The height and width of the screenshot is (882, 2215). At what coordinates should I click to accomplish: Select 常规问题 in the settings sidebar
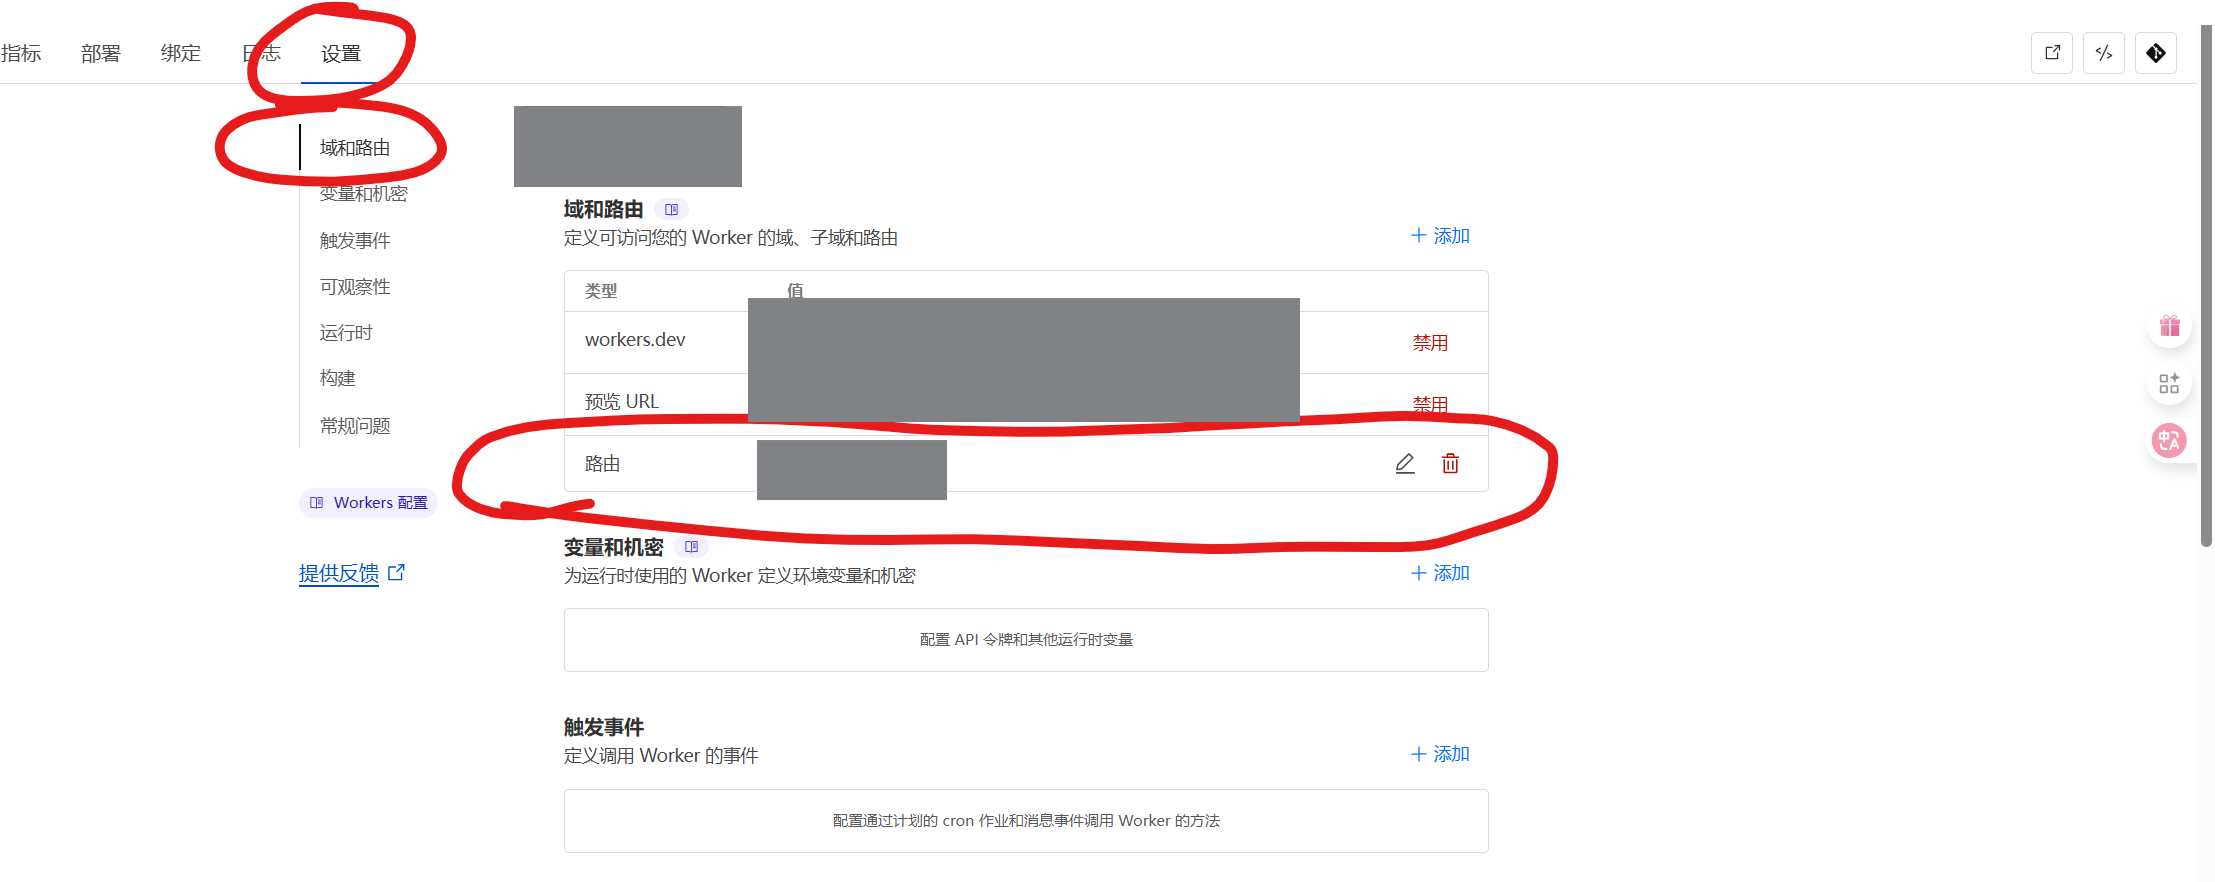[x=355, y=426]
